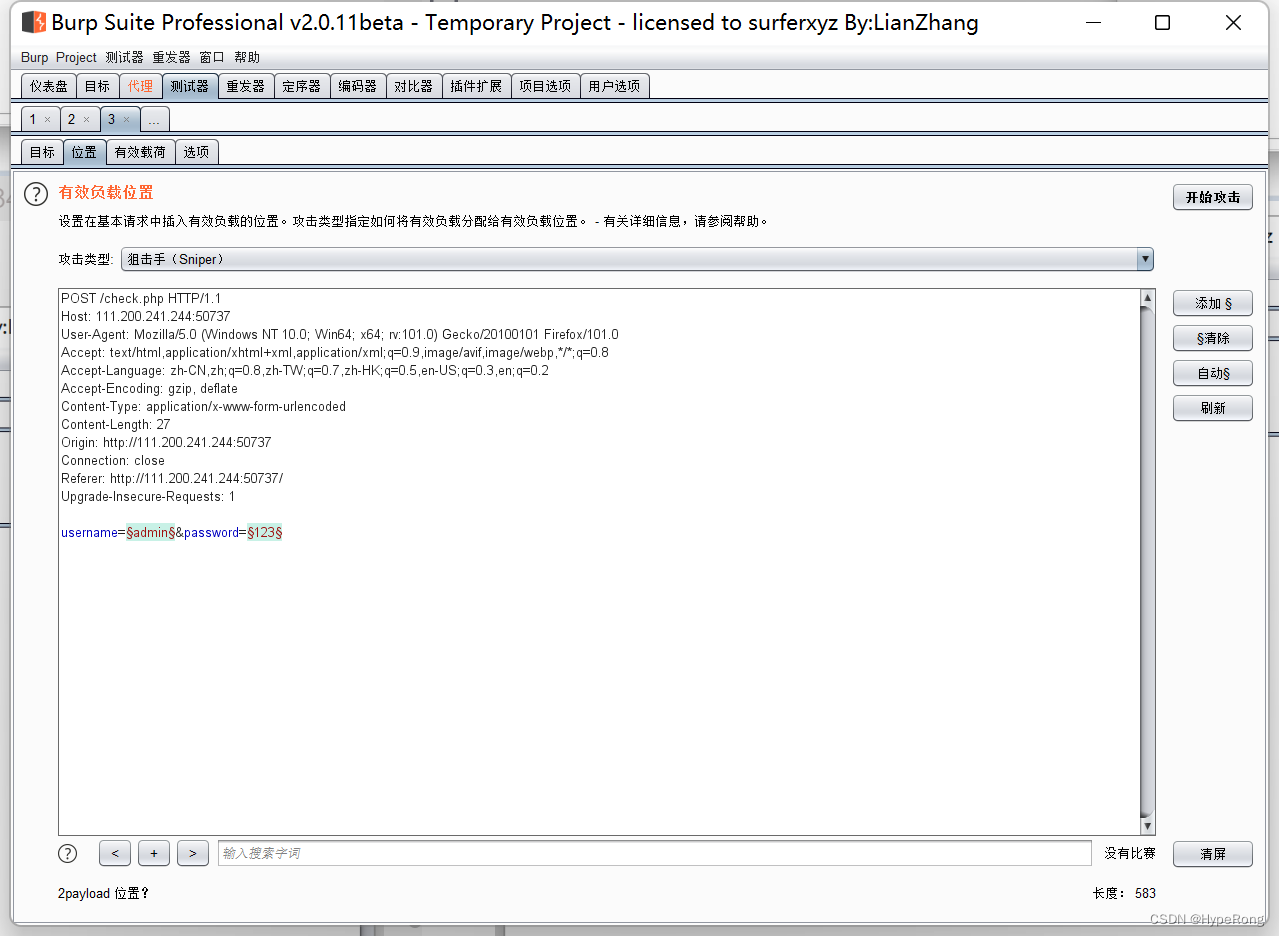Focus the 输入搜索字词 search field

[655, 853]
